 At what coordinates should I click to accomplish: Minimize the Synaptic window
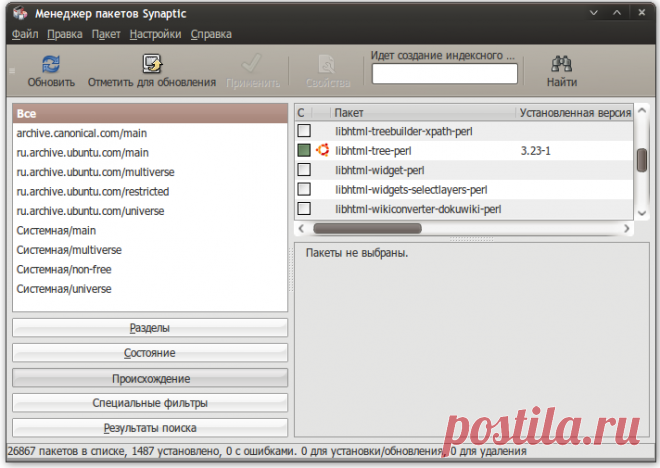[593, 13]
